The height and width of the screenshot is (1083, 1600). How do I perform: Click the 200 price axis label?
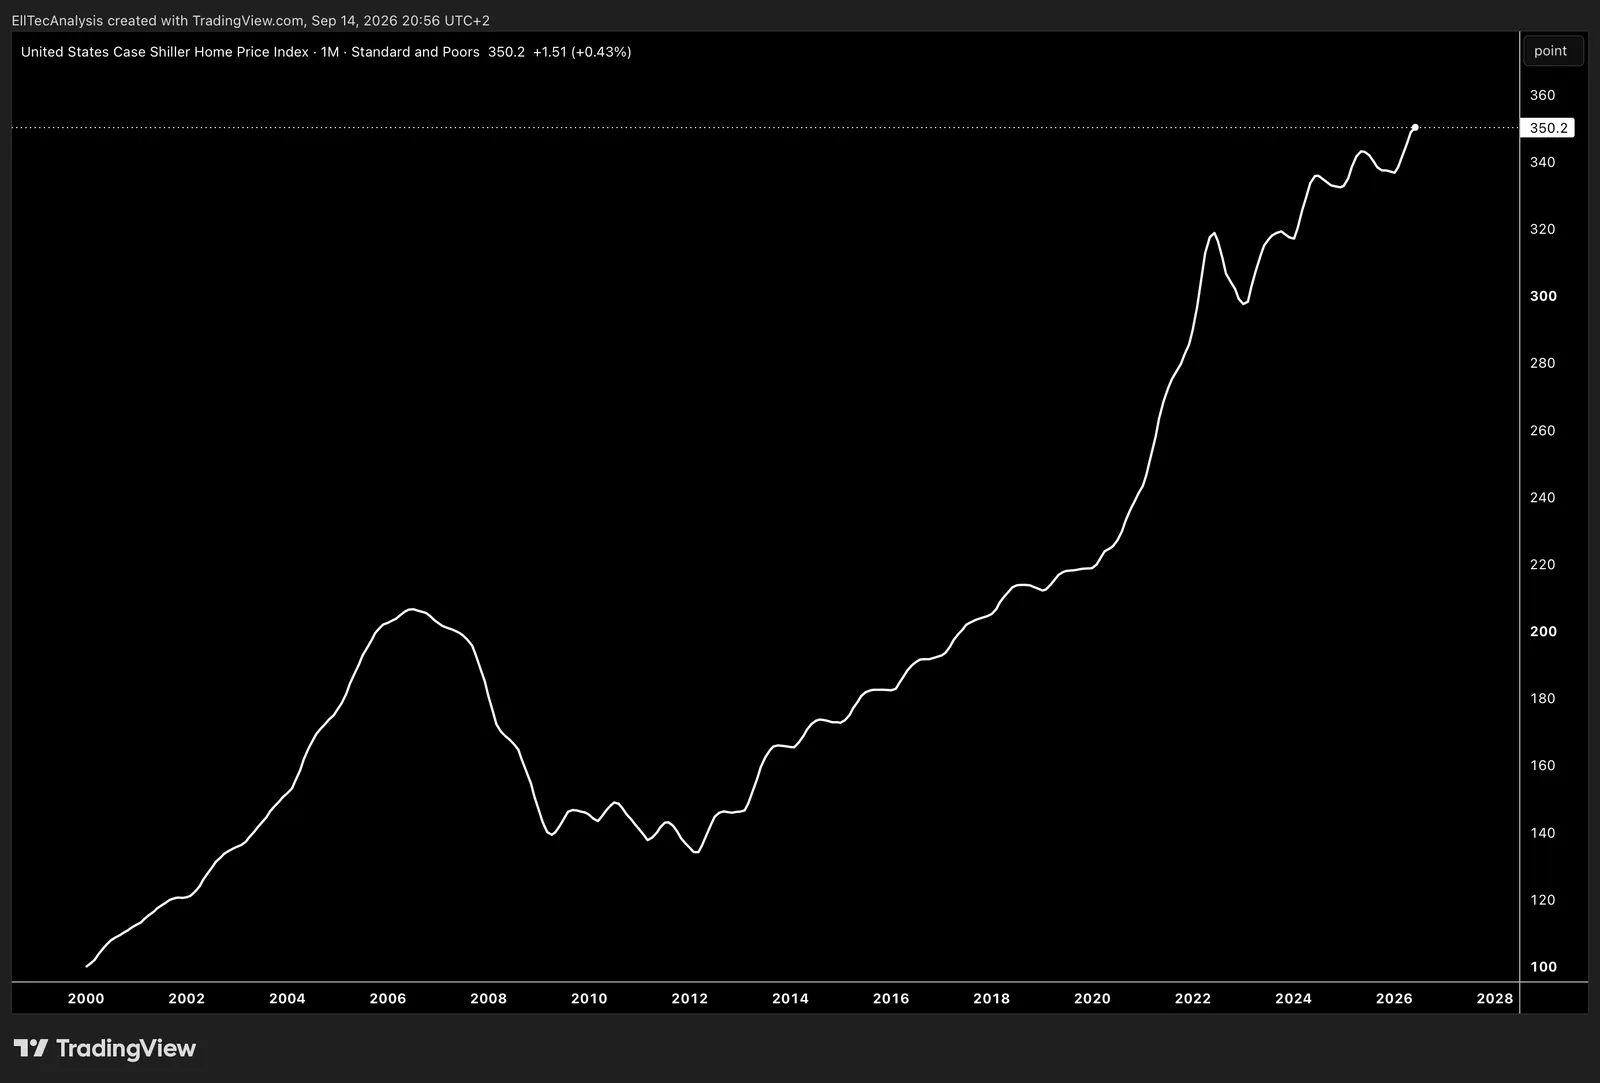[x=1543, y=631]
